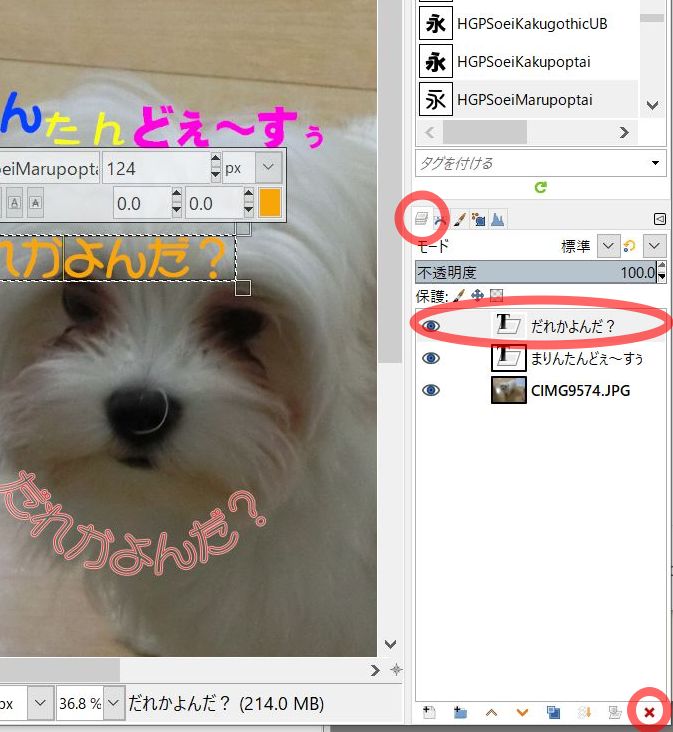Open the status bar unit px dropdown
Image resolution: width=673 pixels, height=732 pixels.
point(40,703)
